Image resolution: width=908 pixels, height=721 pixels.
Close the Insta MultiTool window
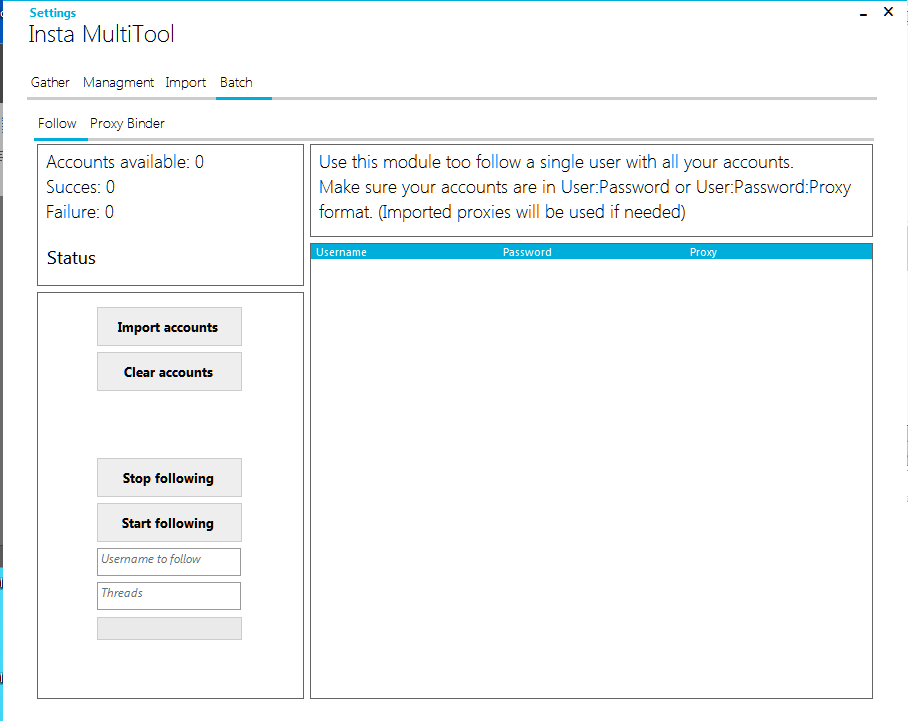tap(888, 12)
